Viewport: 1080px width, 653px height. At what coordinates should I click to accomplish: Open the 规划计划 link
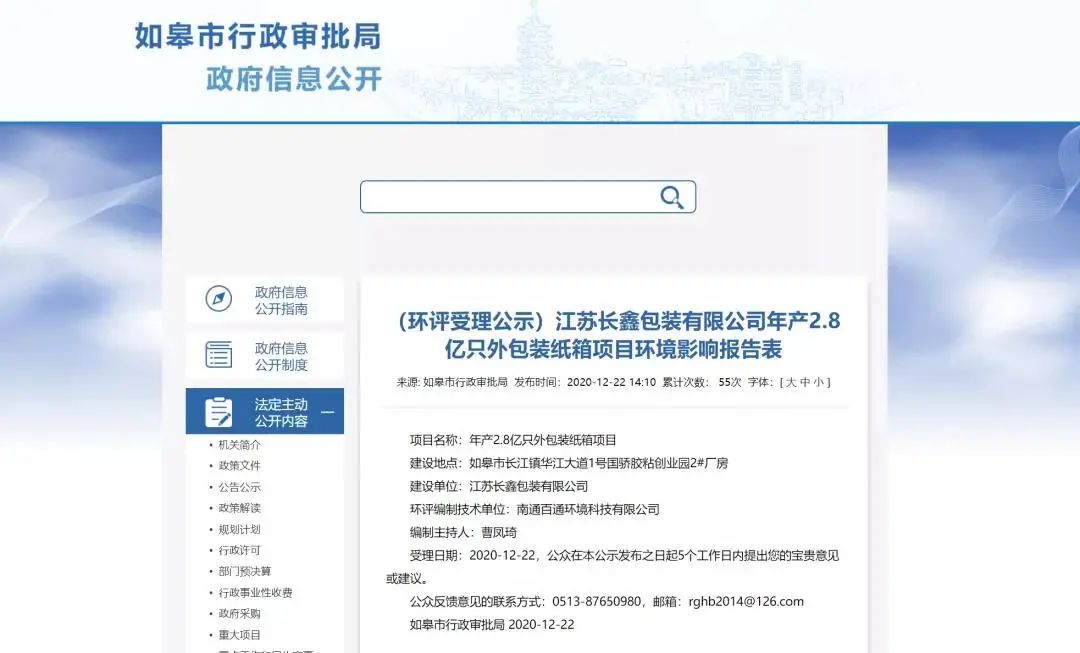tap(240, 530)
